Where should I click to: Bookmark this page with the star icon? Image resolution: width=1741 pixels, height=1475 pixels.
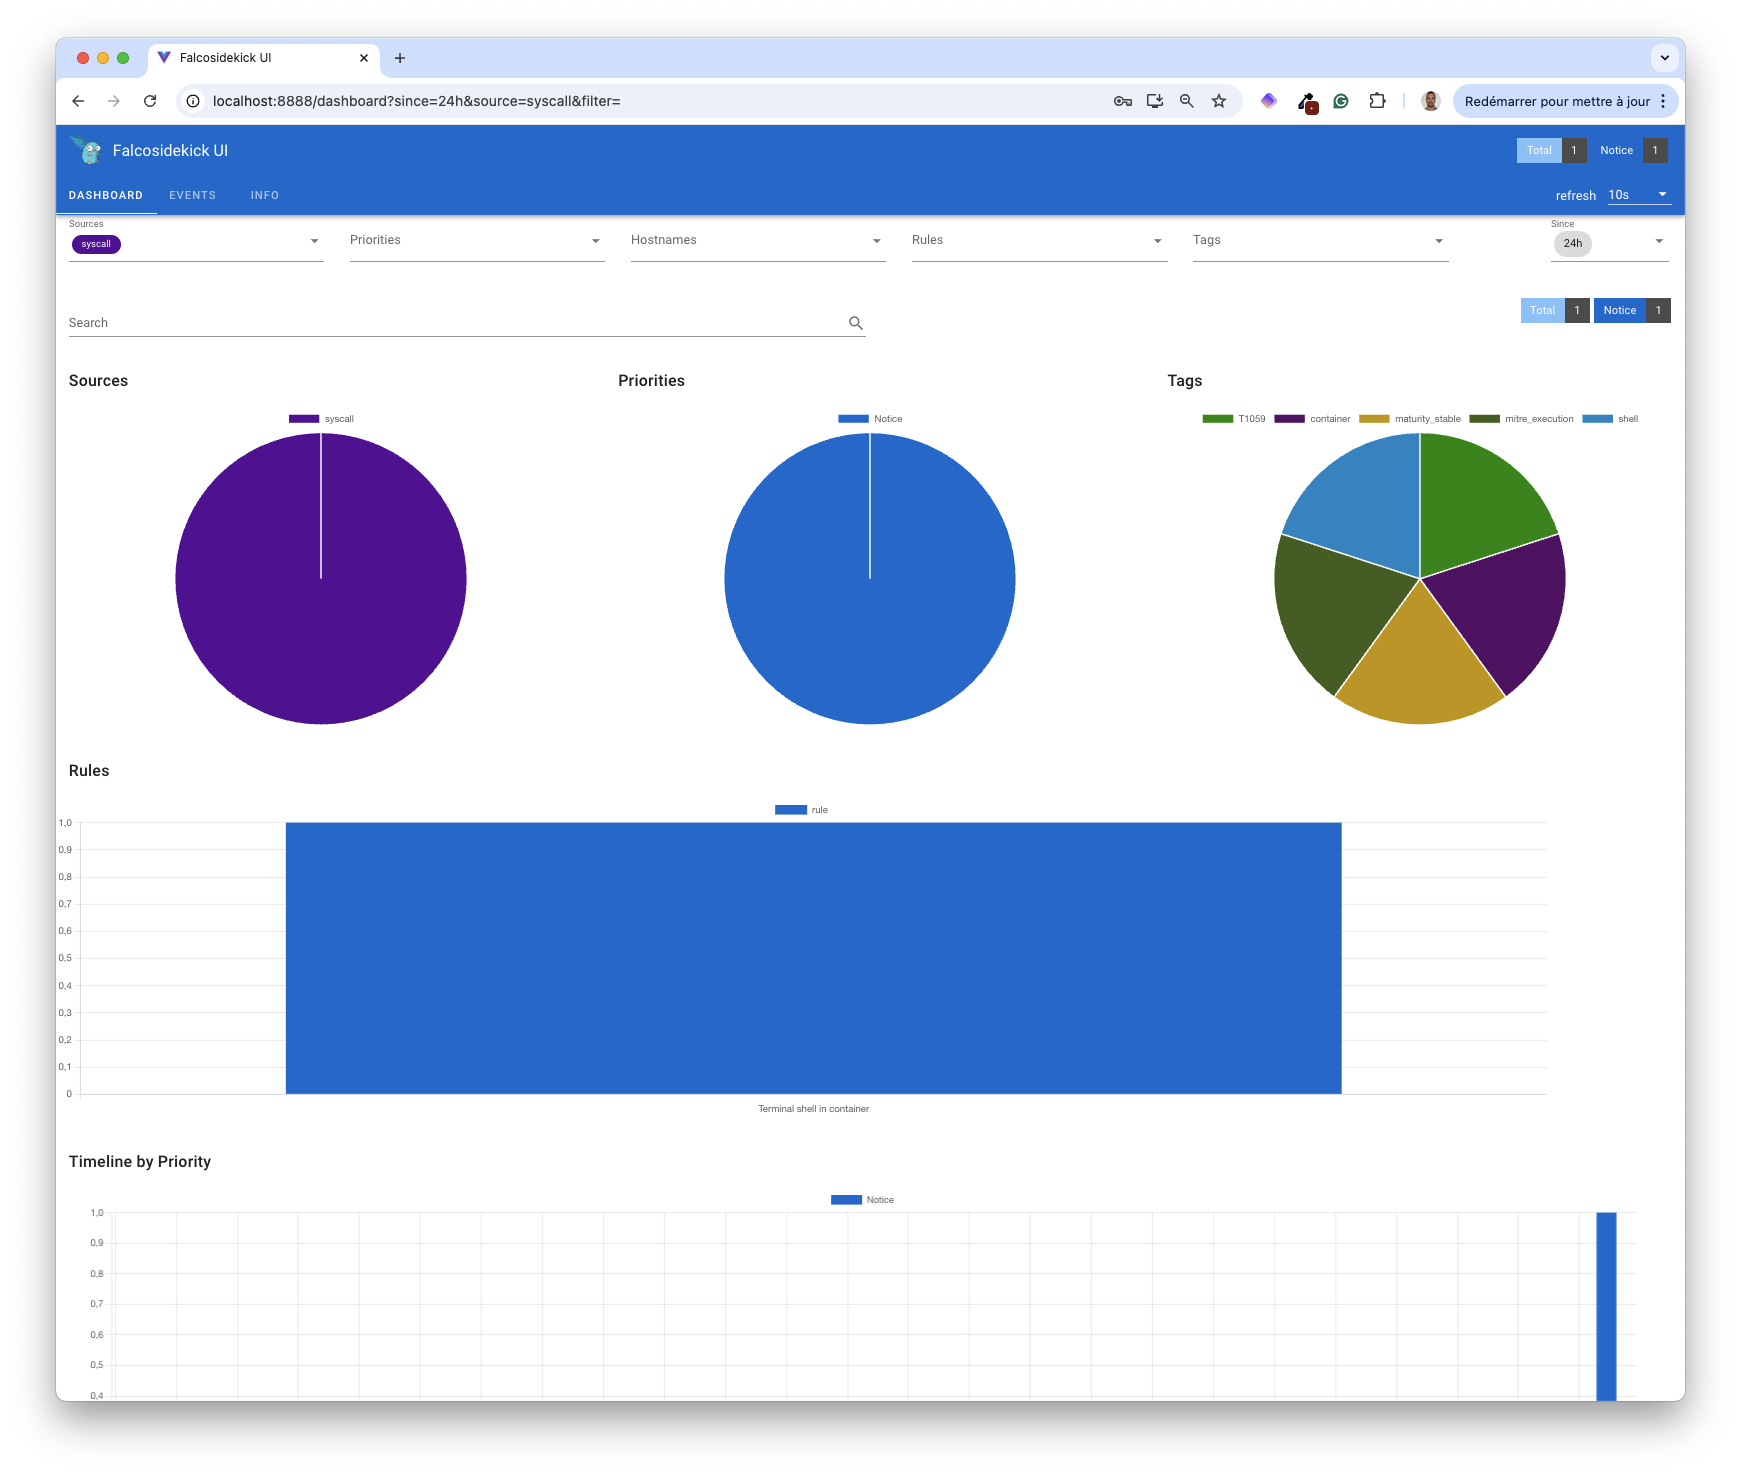[x=1219, y=101]
